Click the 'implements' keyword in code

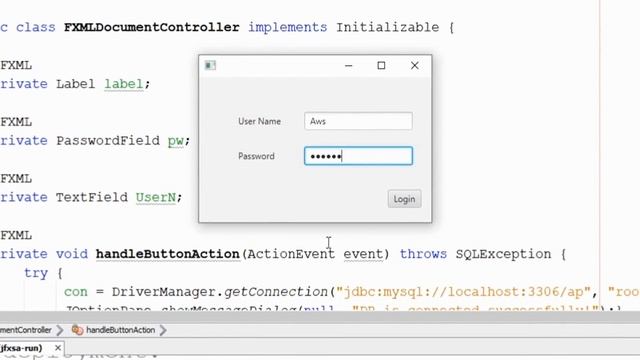tap(287, 27)
